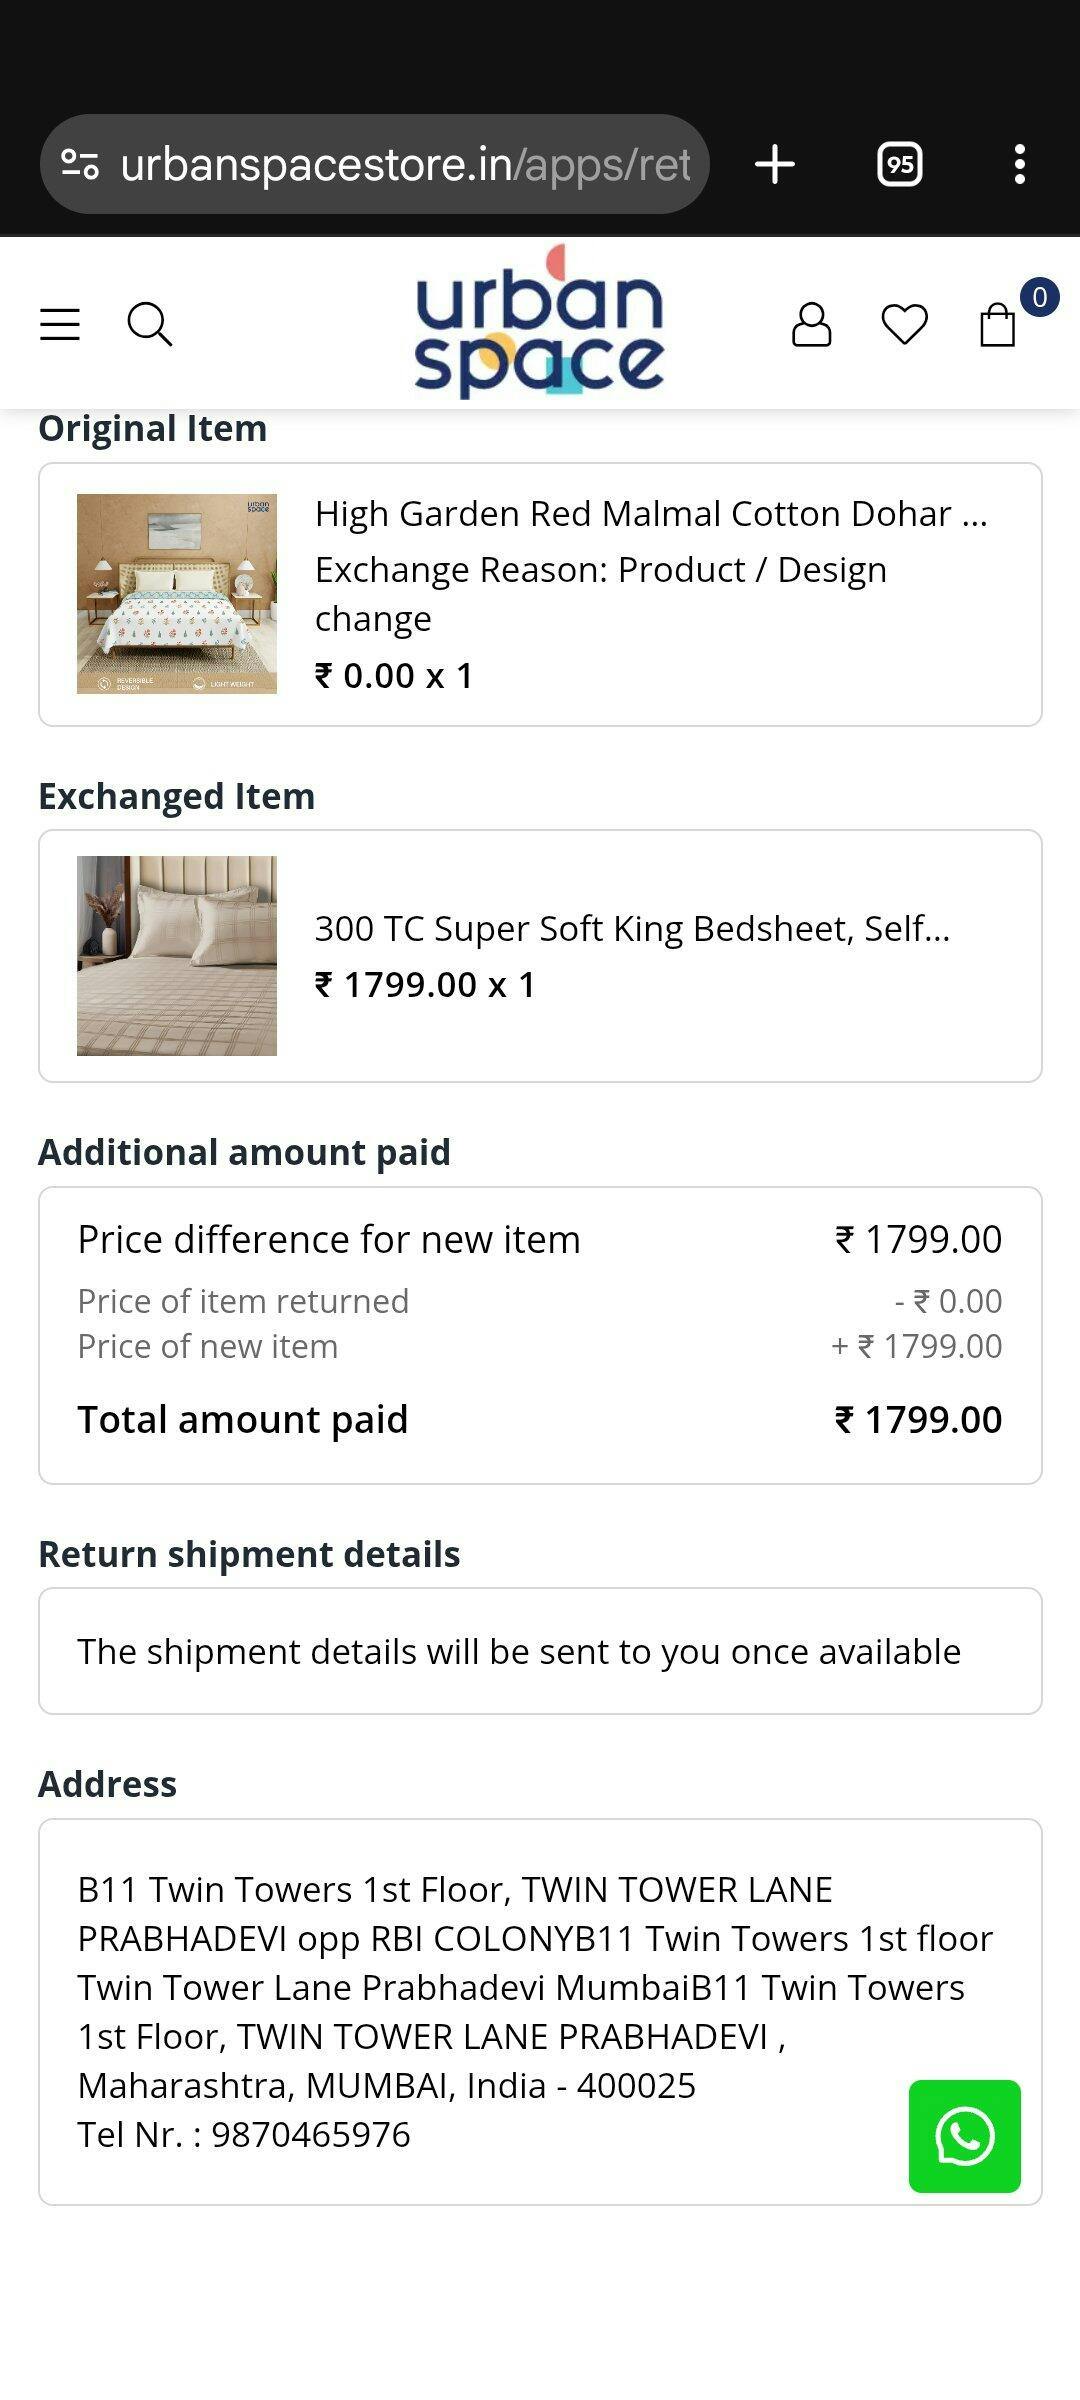Tap site info icon in address bar
Screen dimensions: 1080x2400
click(80, 164)
